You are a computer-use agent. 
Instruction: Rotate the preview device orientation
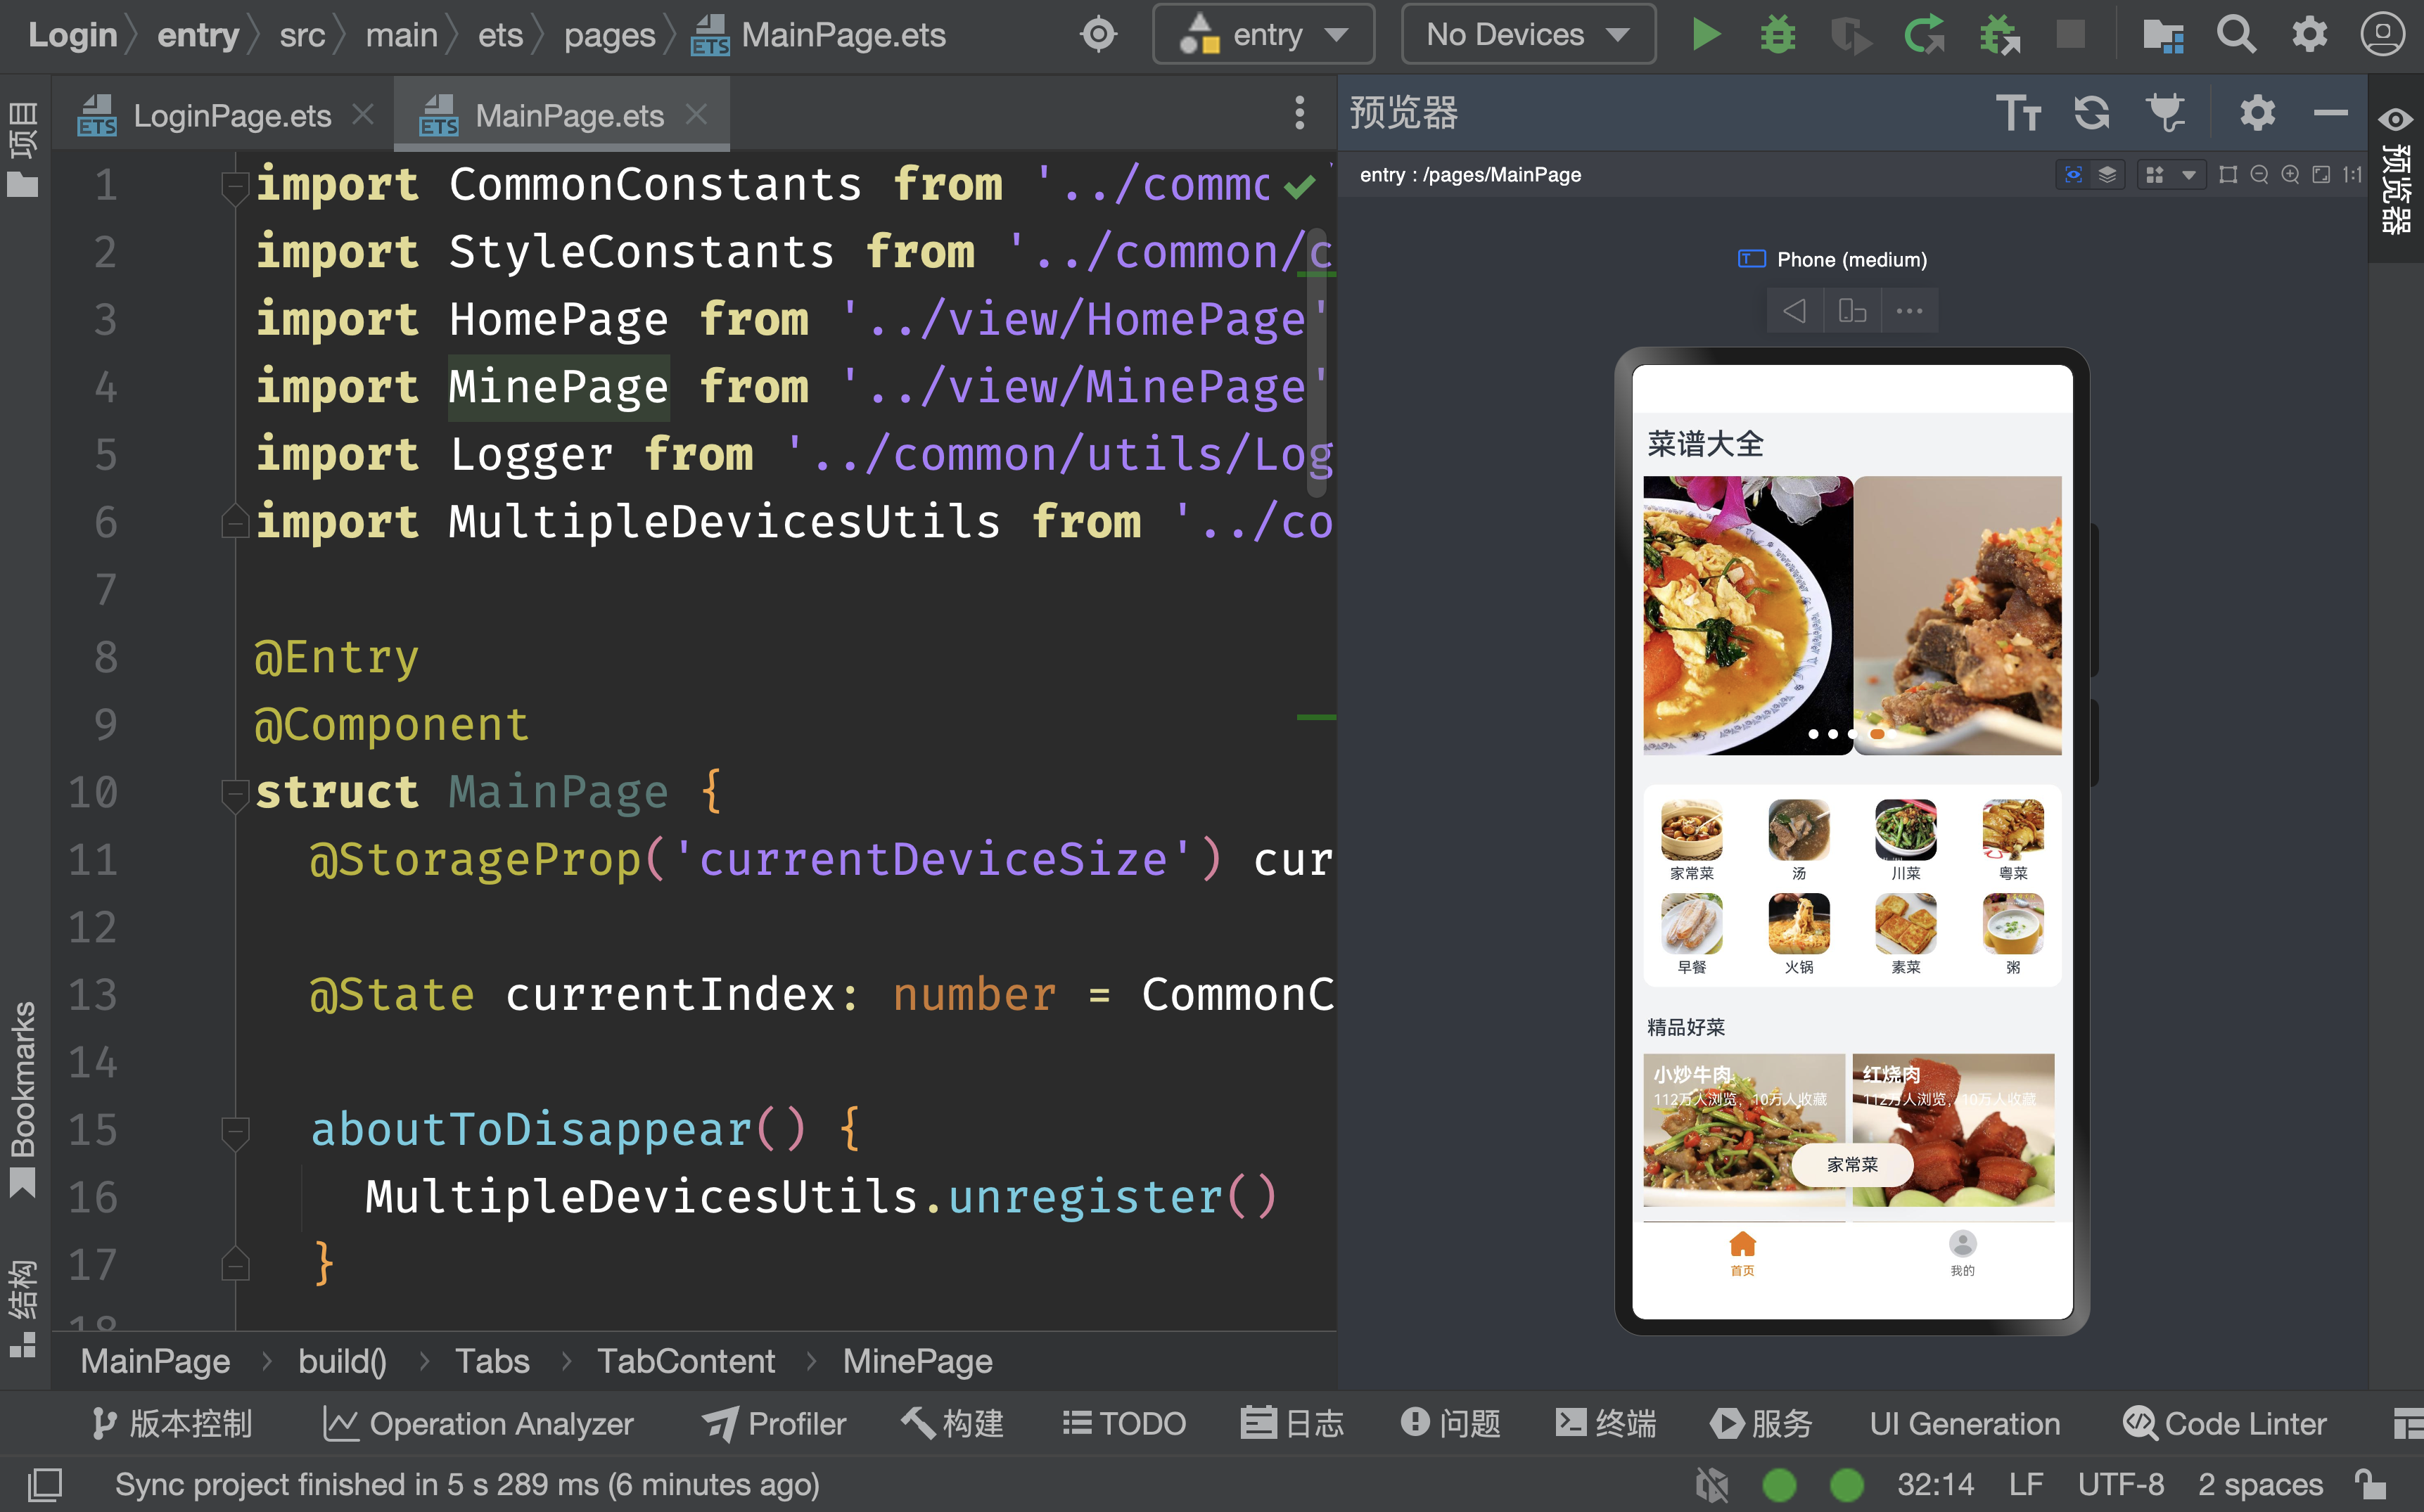[x=1852, y=311]
